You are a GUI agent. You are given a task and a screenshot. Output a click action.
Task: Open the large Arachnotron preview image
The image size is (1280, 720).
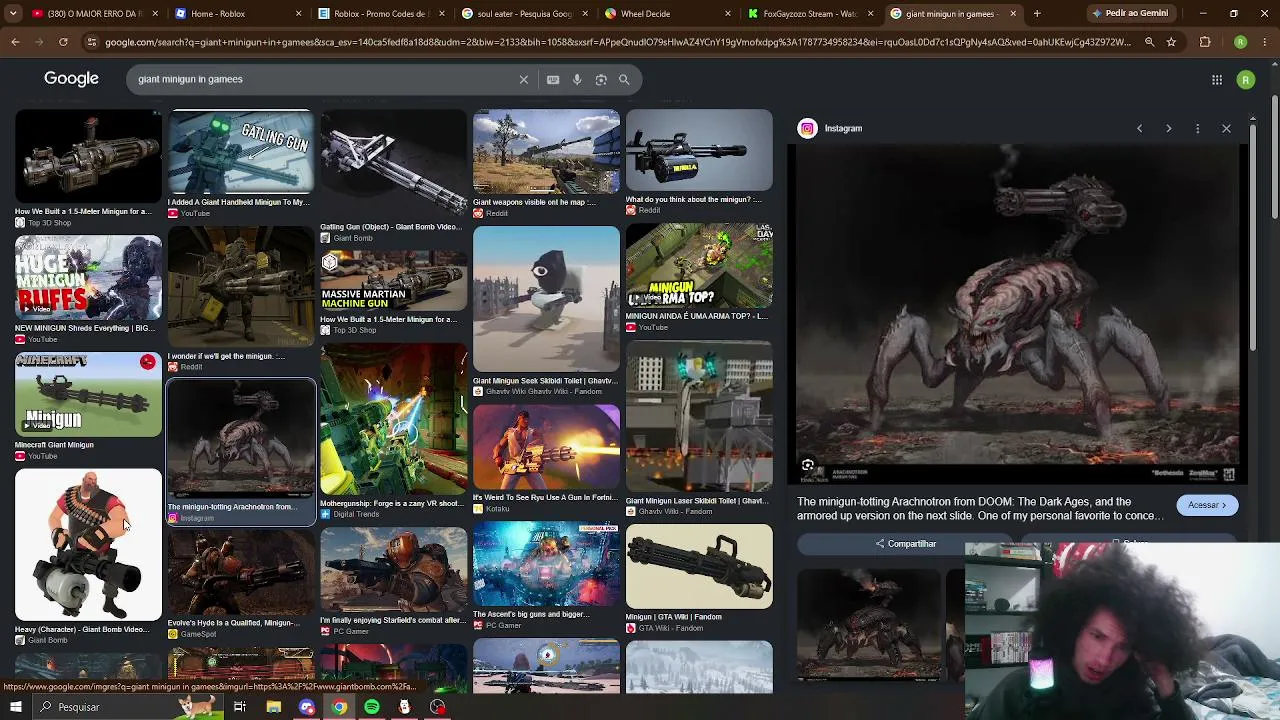click(x=1018, y=313)
